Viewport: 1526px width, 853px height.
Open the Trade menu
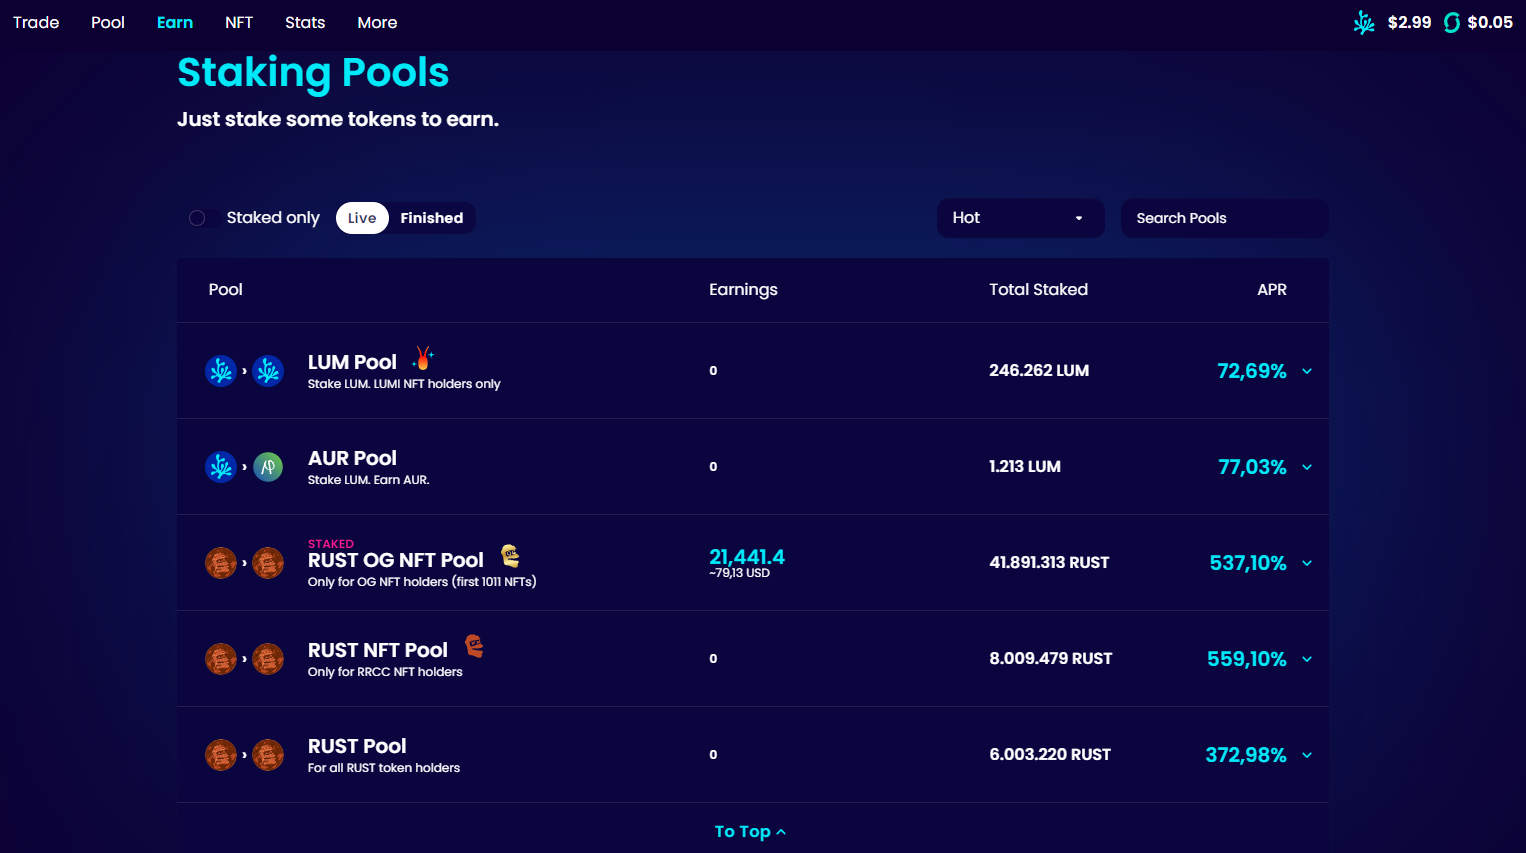pos(36,22)
